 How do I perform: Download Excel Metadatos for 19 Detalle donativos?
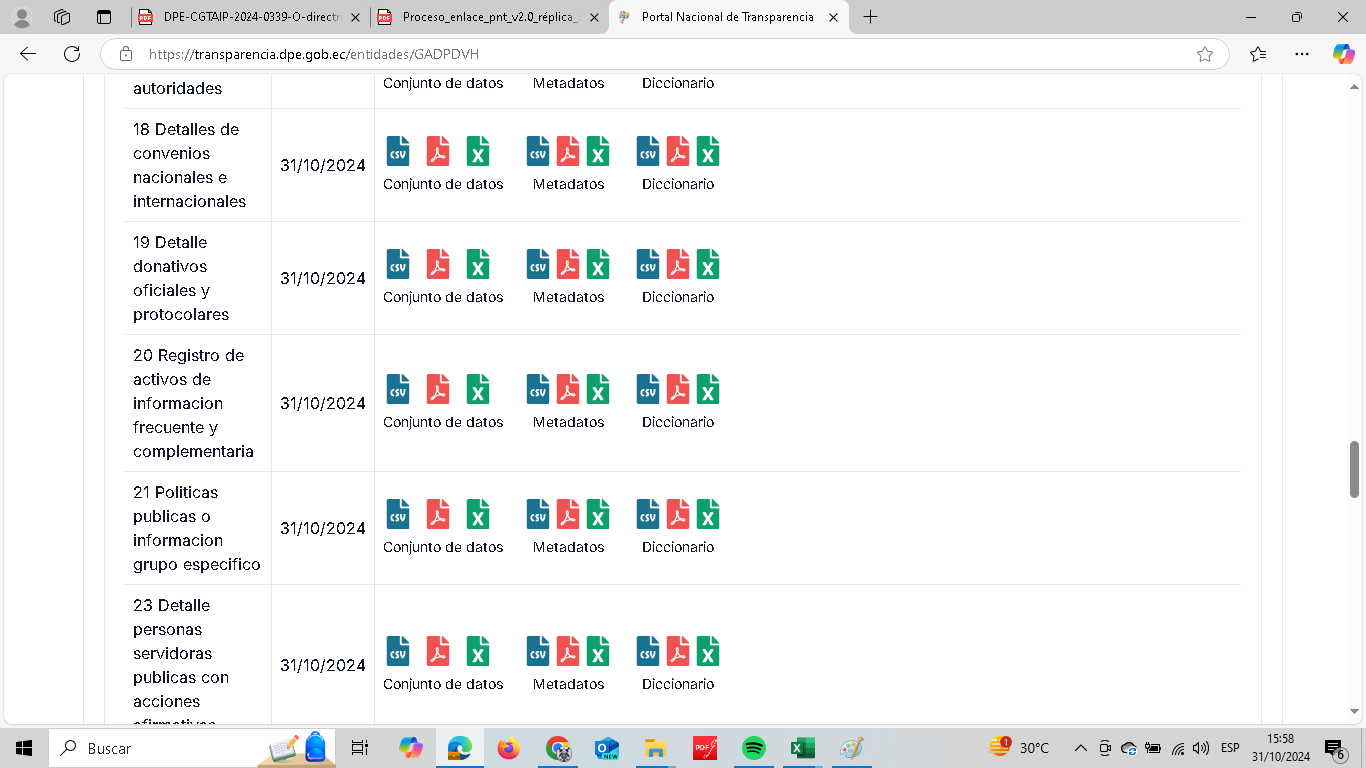[x=598, y=264]
